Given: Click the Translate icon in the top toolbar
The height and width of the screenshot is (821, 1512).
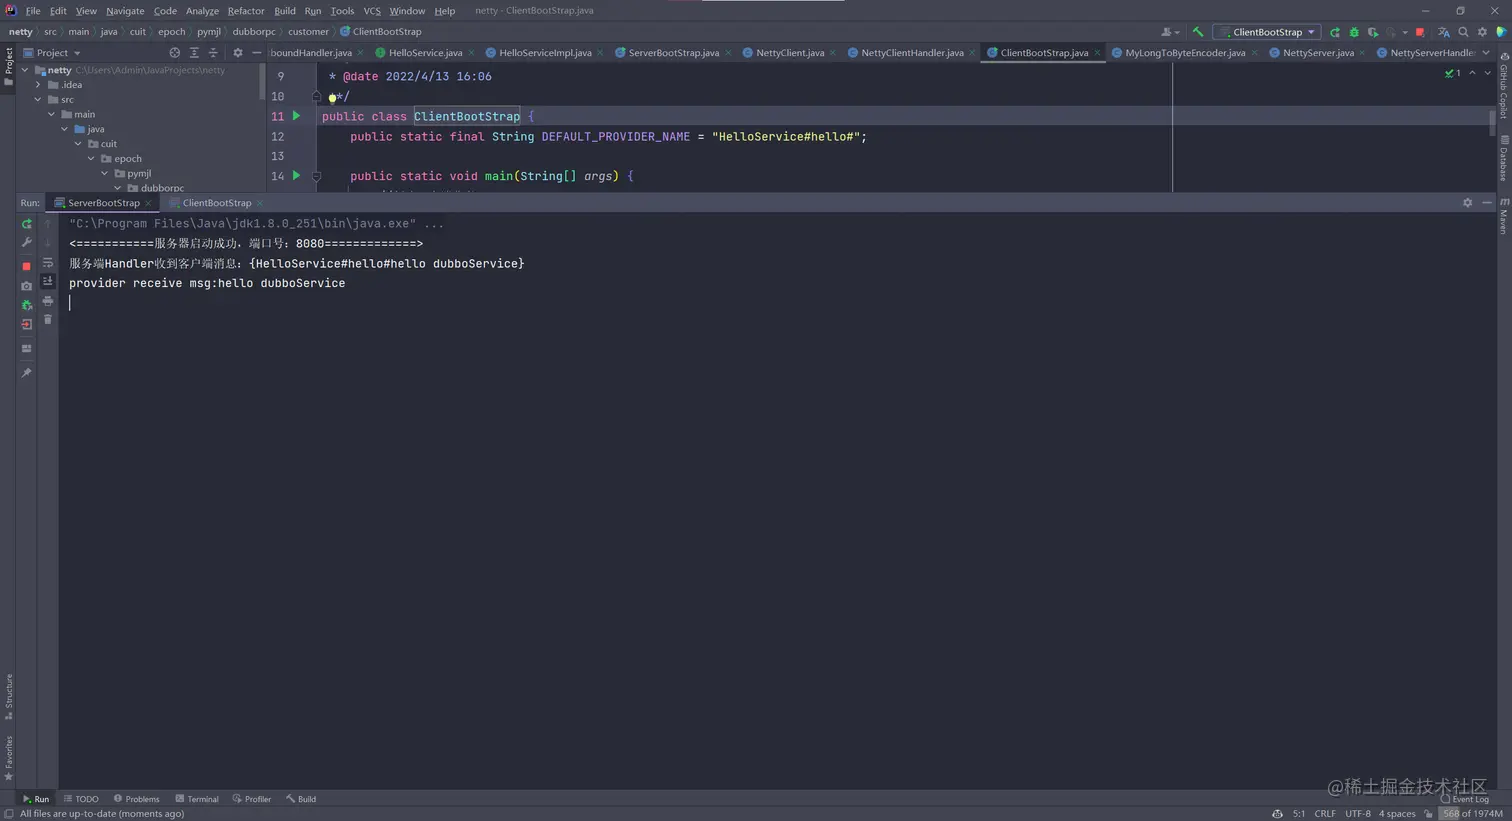Looking at the screenshot, I should 1444,32.
